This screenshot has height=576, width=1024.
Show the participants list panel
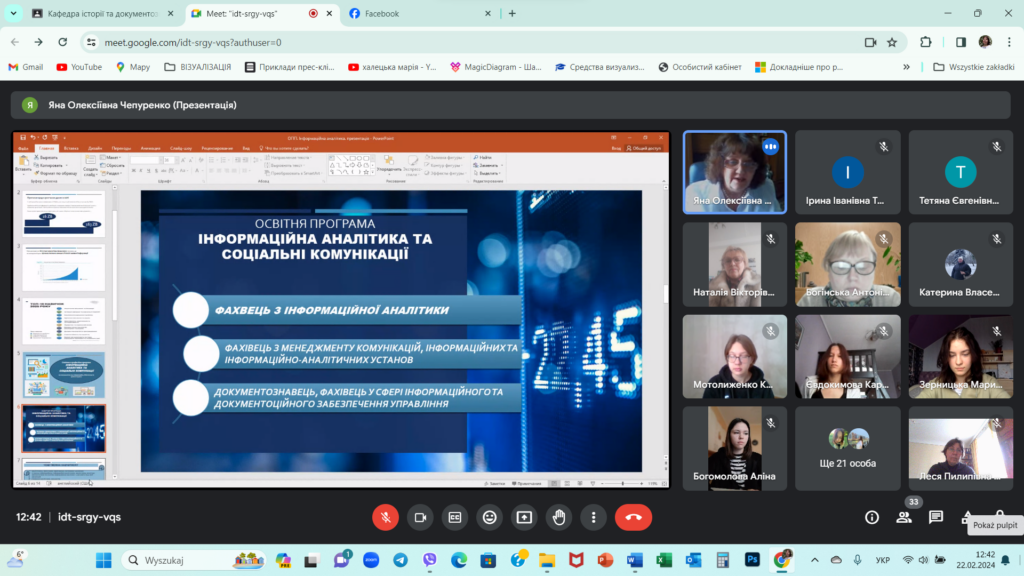(904, 517)
